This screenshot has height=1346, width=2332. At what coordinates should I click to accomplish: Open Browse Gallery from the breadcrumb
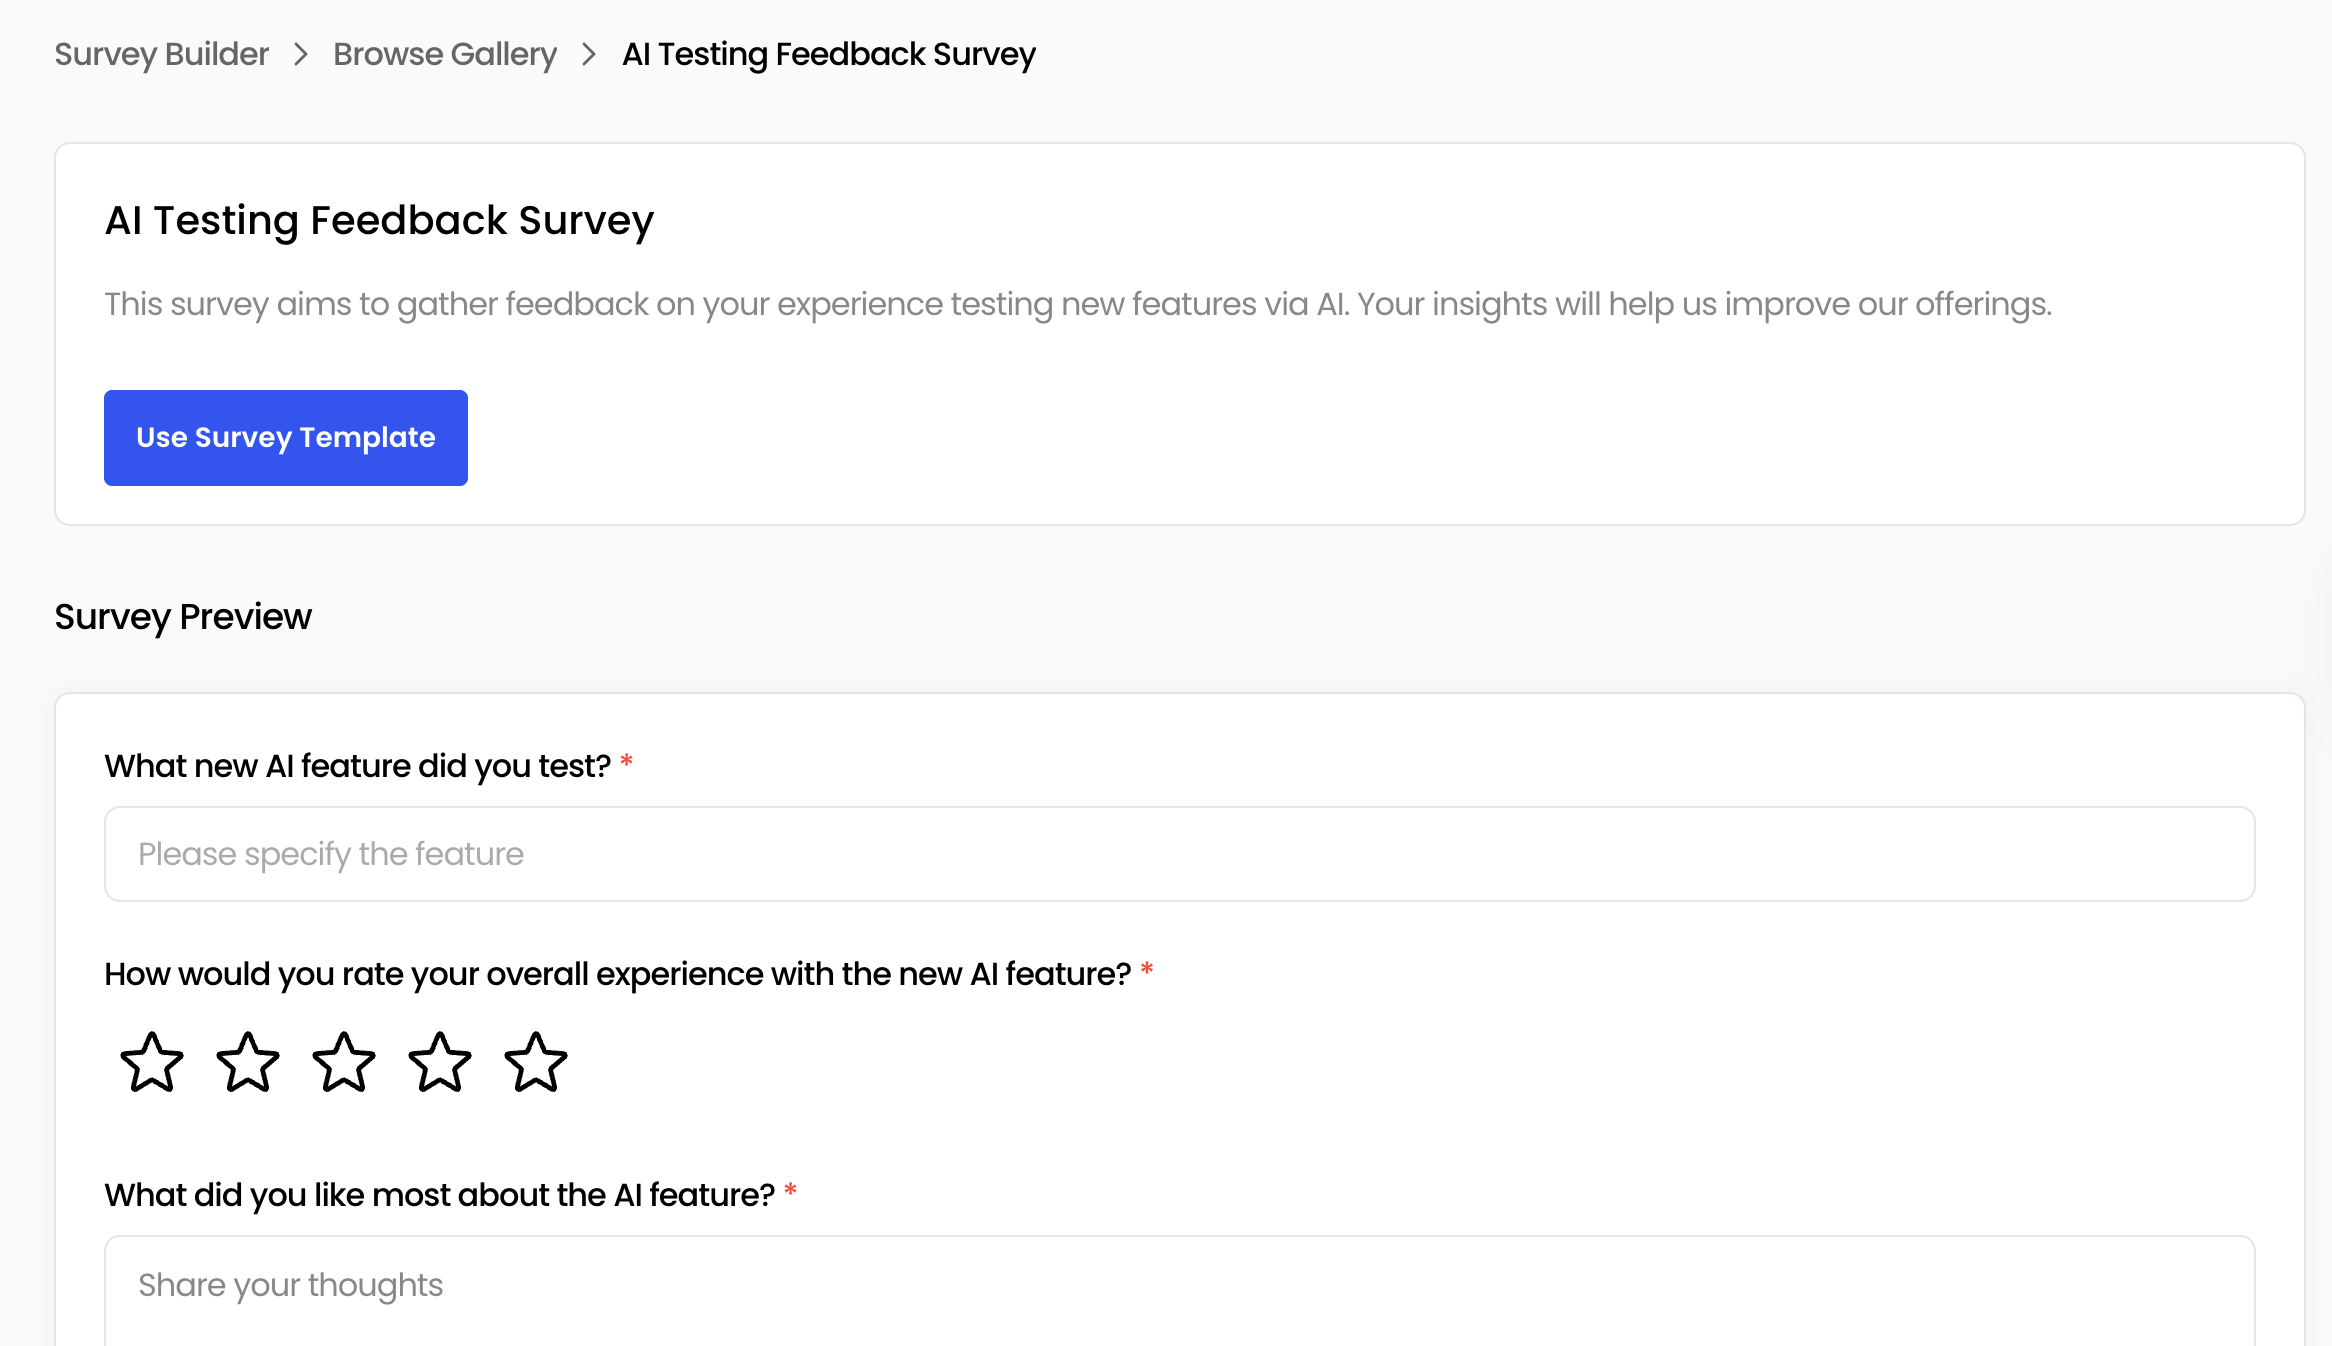(x=444, y=54)
